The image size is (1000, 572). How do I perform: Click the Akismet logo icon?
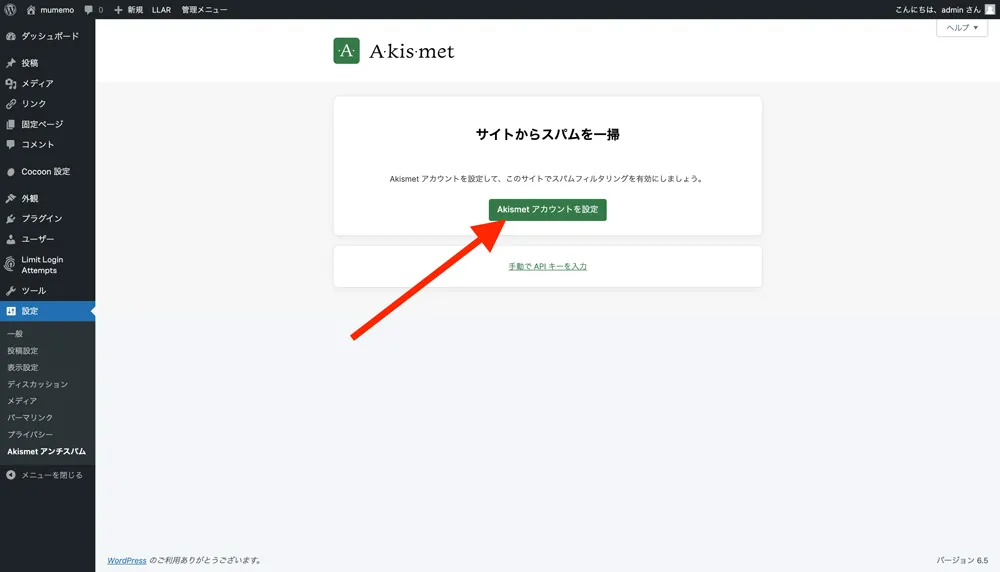[346, 51]
